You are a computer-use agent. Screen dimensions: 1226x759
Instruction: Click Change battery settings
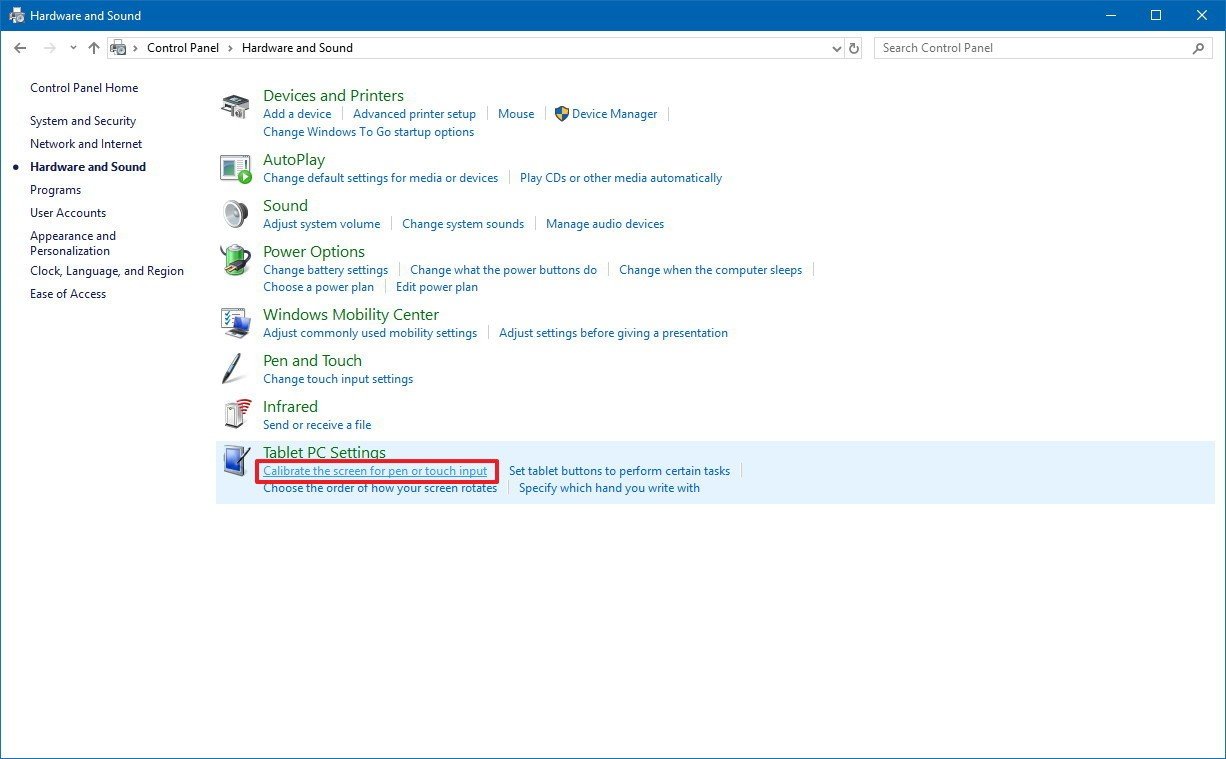click(x=325, y=270)
